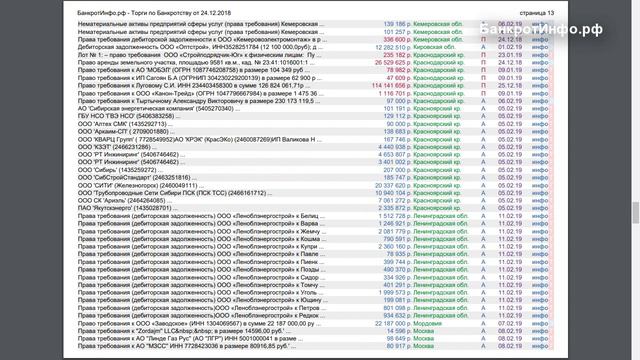Click the Ленoблэнергострой lot title ending in 'к Томчу'
The width and height of the screenshot is (640, 360).
tap(201, 285)
